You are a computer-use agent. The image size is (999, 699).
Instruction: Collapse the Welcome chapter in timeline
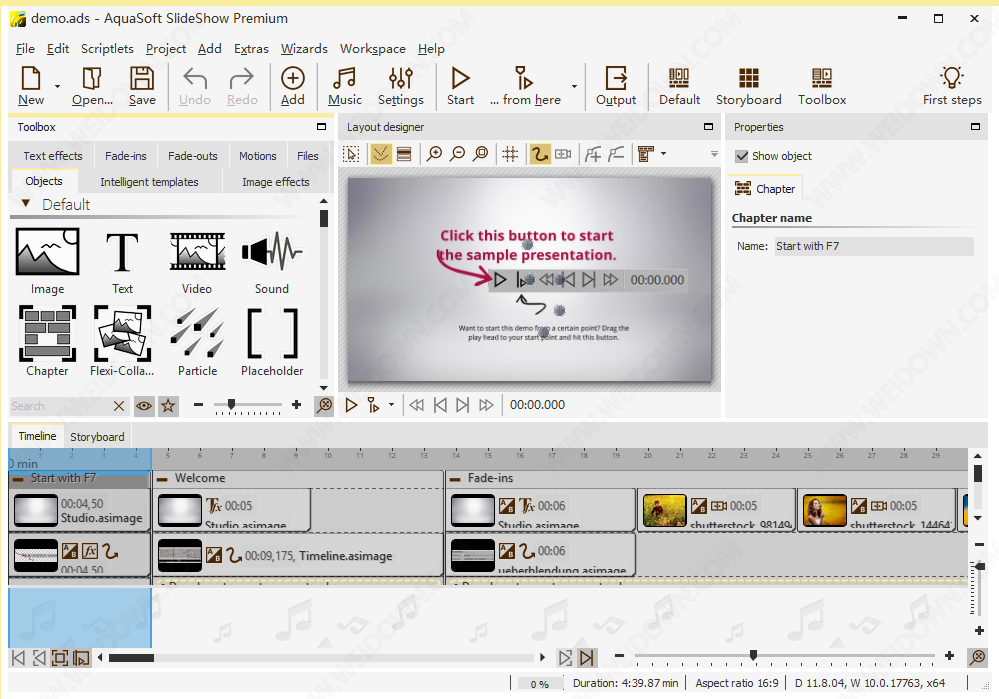click(x=162, y=479)
